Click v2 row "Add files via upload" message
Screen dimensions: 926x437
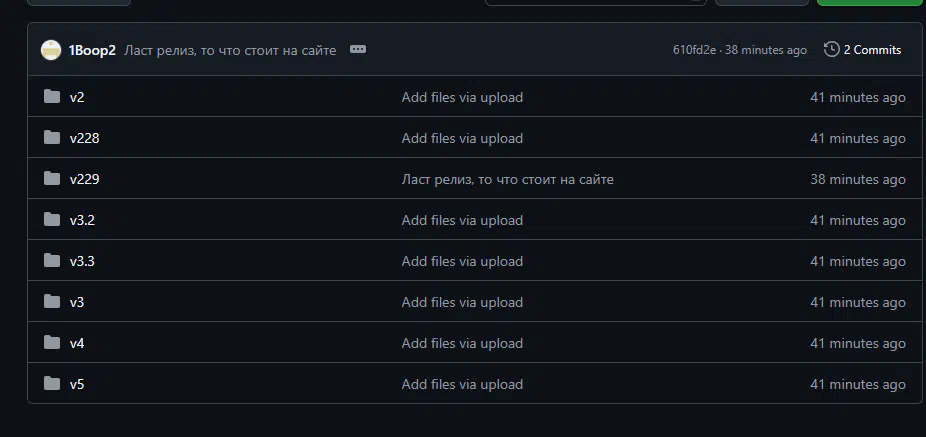[x=462, y=97]
